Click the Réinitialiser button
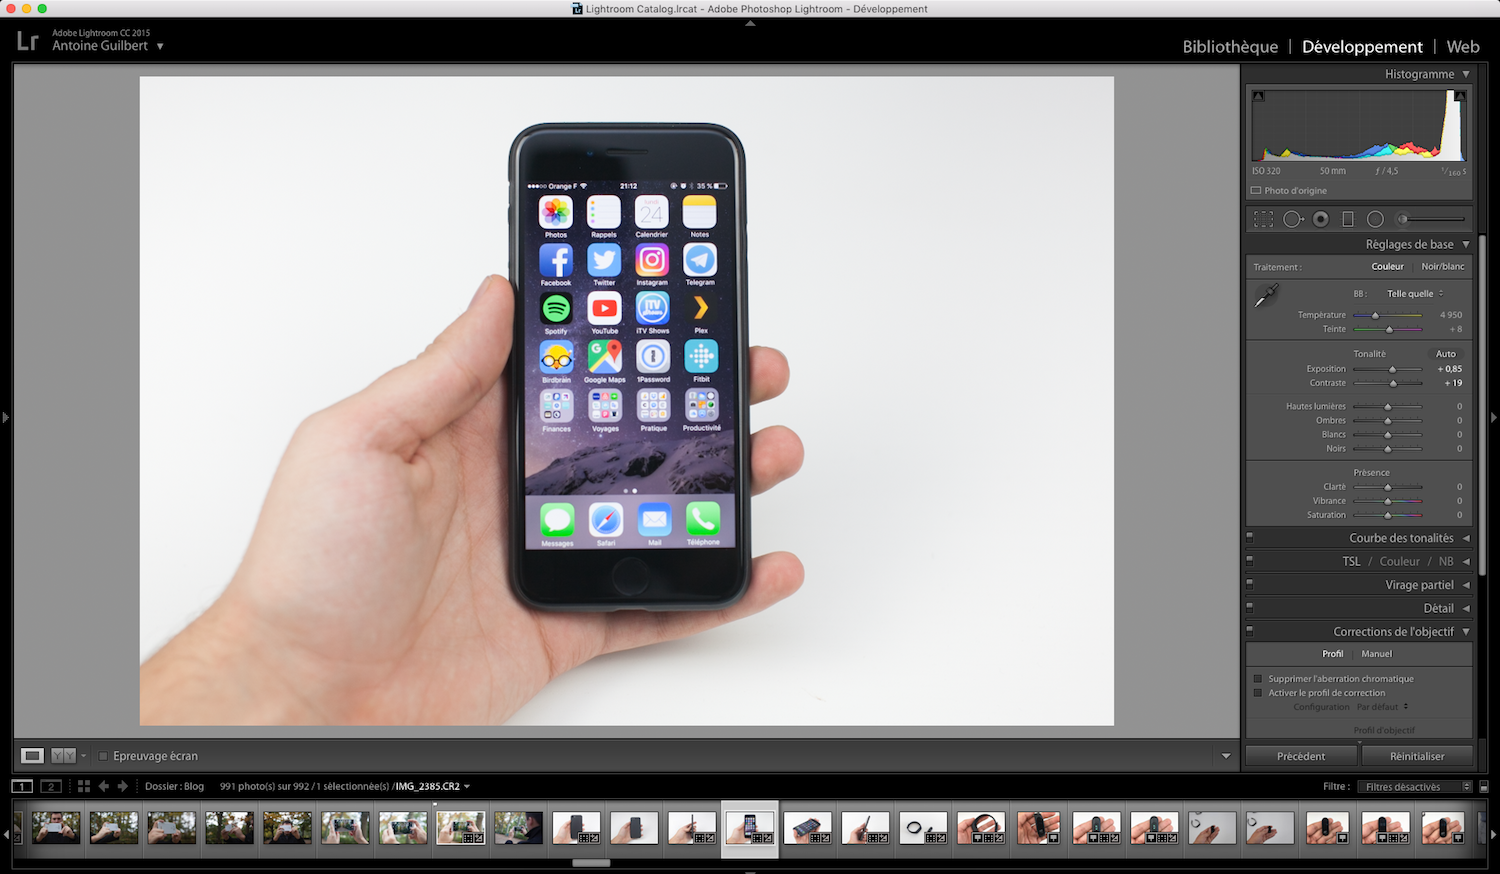1500x874 pixels. (1417, 756)
